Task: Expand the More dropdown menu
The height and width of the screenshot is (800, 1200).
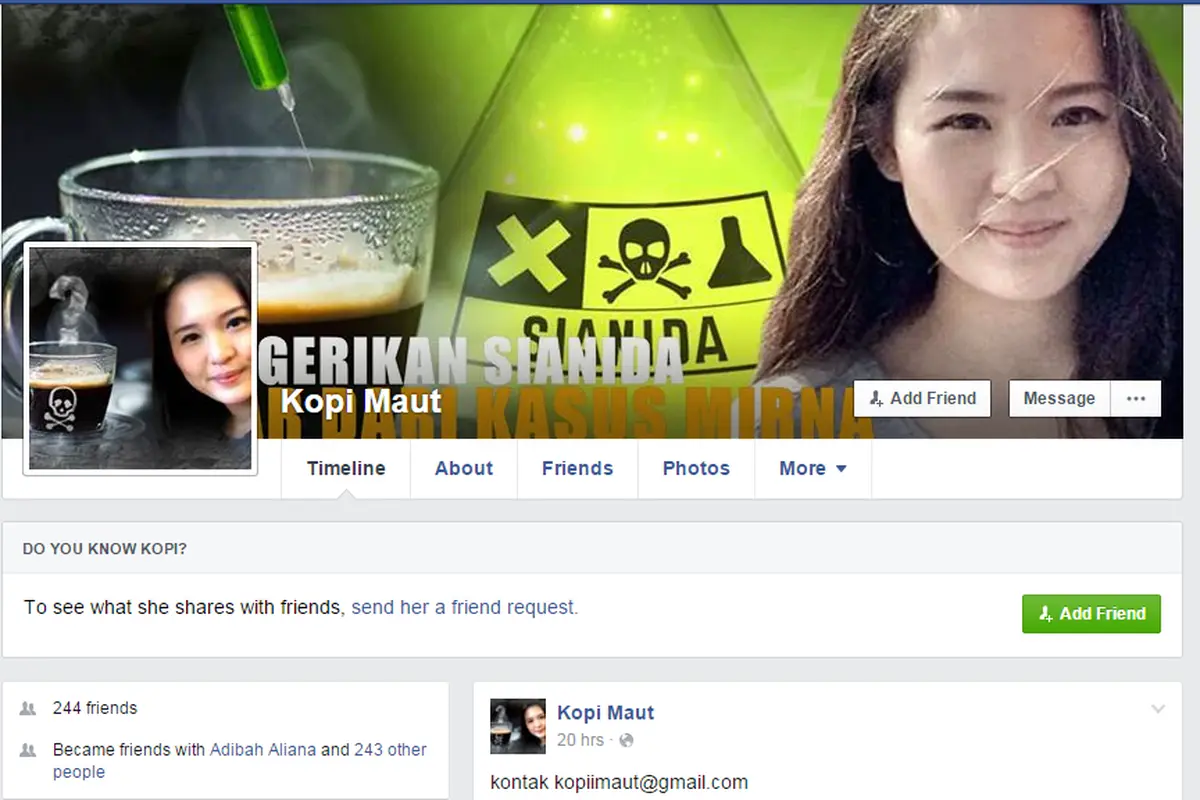Action: click(x=813, y=468)
